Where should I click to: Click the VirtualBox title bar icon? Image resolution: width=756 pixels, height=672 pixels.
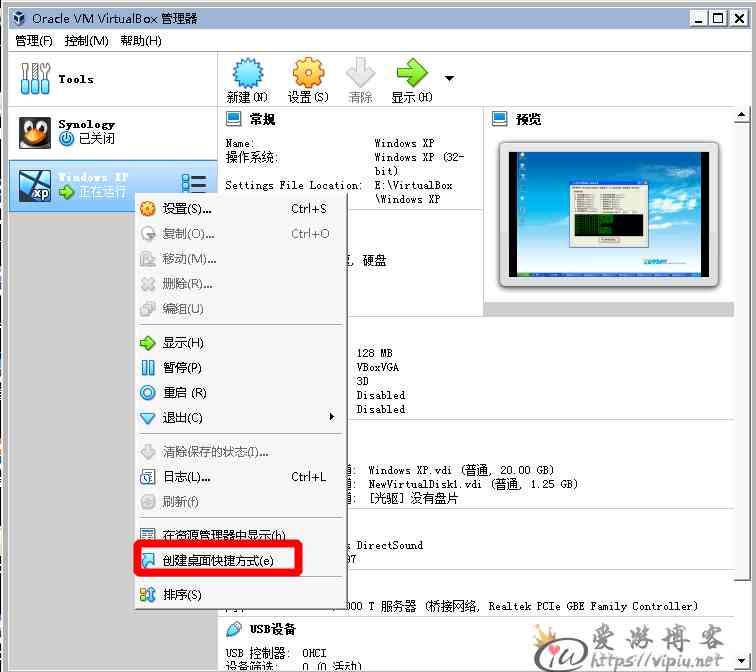tap(19, 18)
